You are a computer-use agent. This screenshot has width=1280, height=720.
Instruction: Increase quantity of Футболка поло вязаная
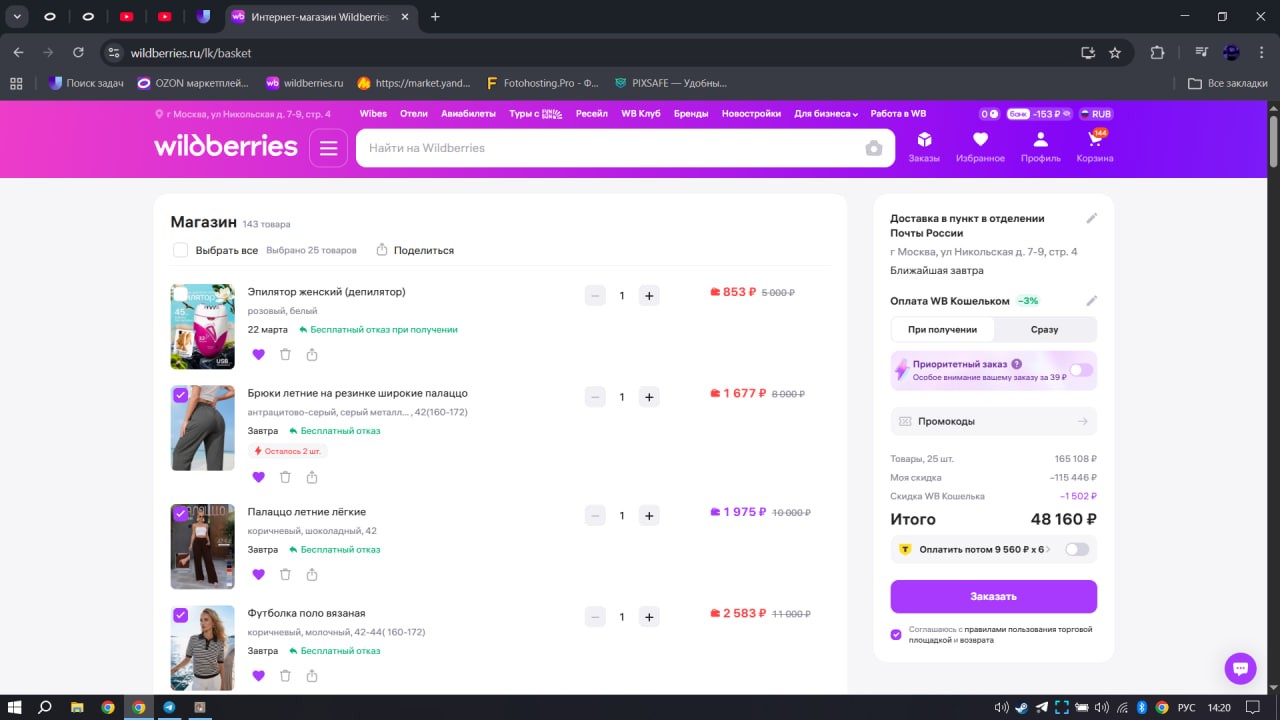[x=649, y=617]
